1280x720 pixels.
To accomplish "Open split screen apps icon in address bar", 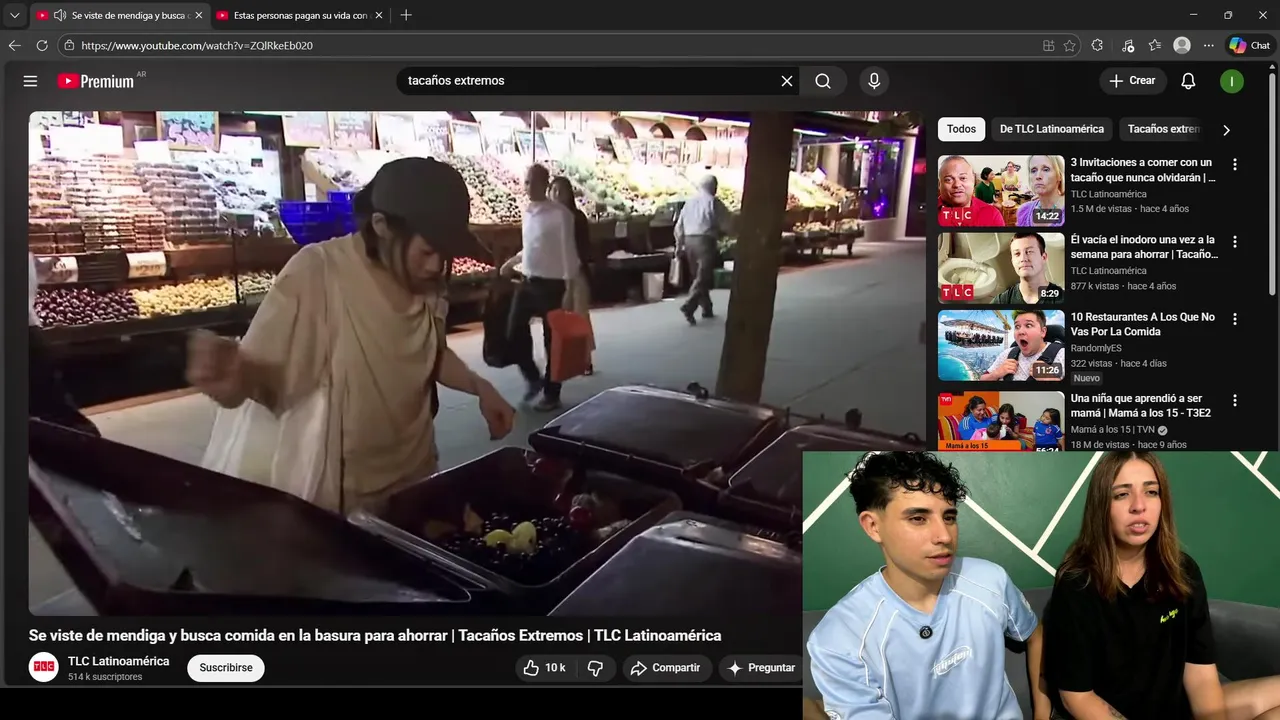I will (x=1048, y=45).
